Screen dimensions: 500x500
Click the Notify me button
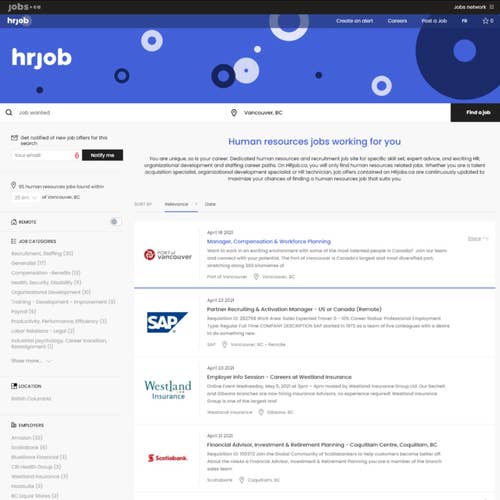102,155
